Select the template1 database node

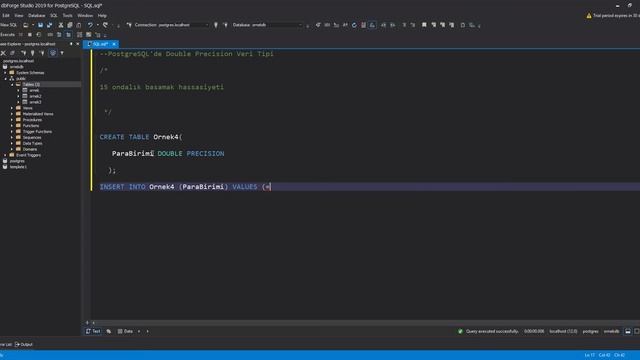18,167
